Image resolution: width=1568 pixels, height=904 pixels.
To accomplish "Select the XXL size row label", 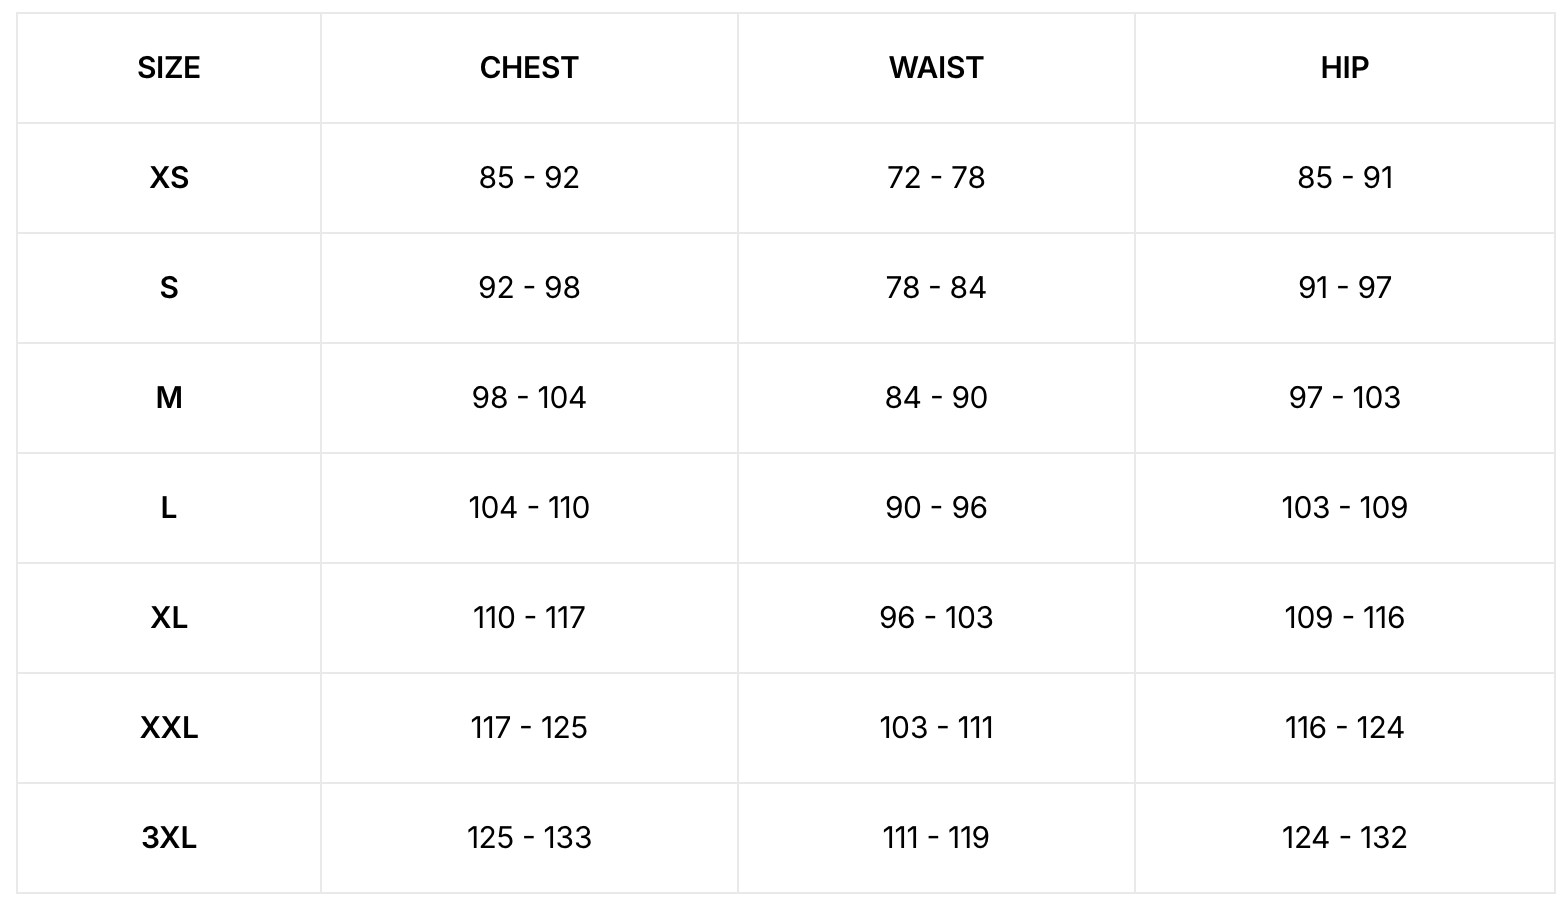I will coord(169,728).
